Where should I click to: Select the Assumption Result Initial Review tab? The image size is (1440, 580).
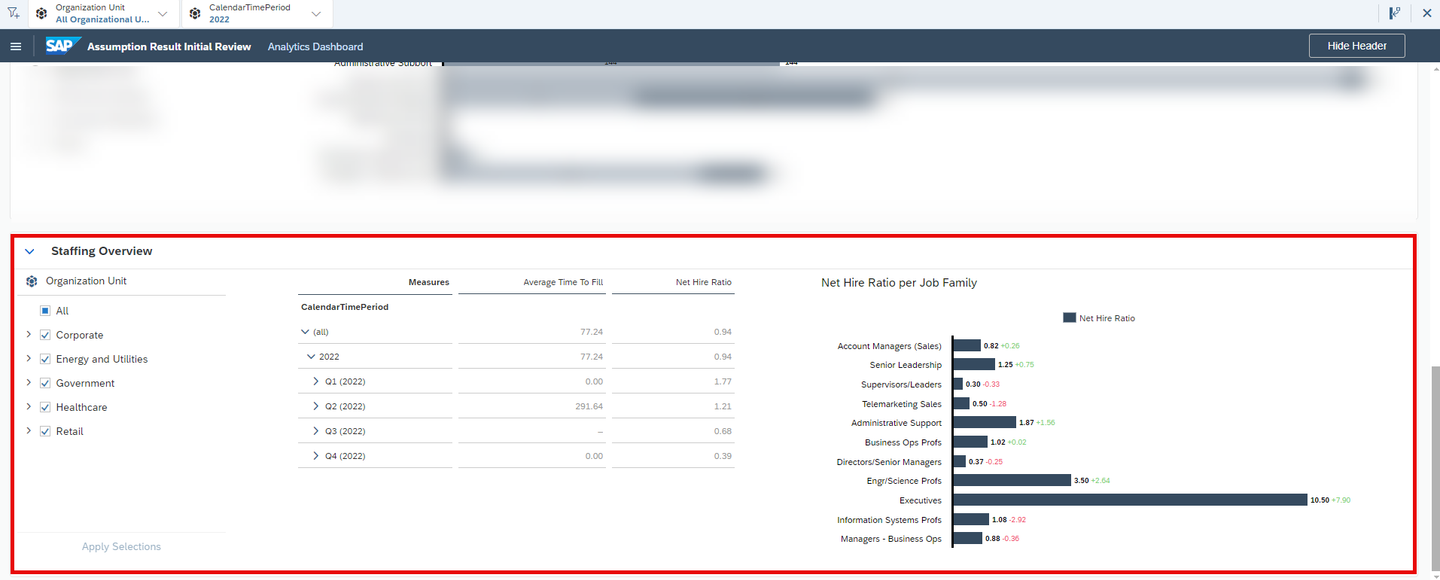point(169,47)
